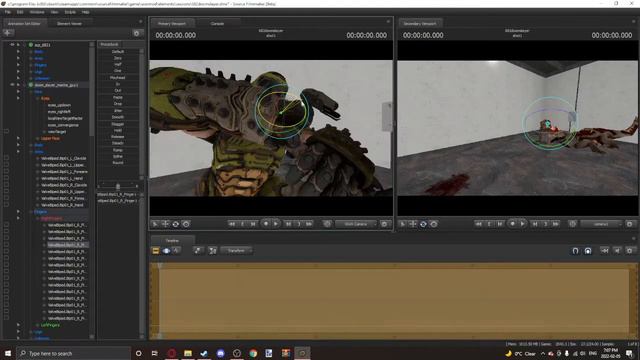The image size is (640, 360).
Task: Open the camera dropdown in secondary viewport
Action: pos(602,224)
